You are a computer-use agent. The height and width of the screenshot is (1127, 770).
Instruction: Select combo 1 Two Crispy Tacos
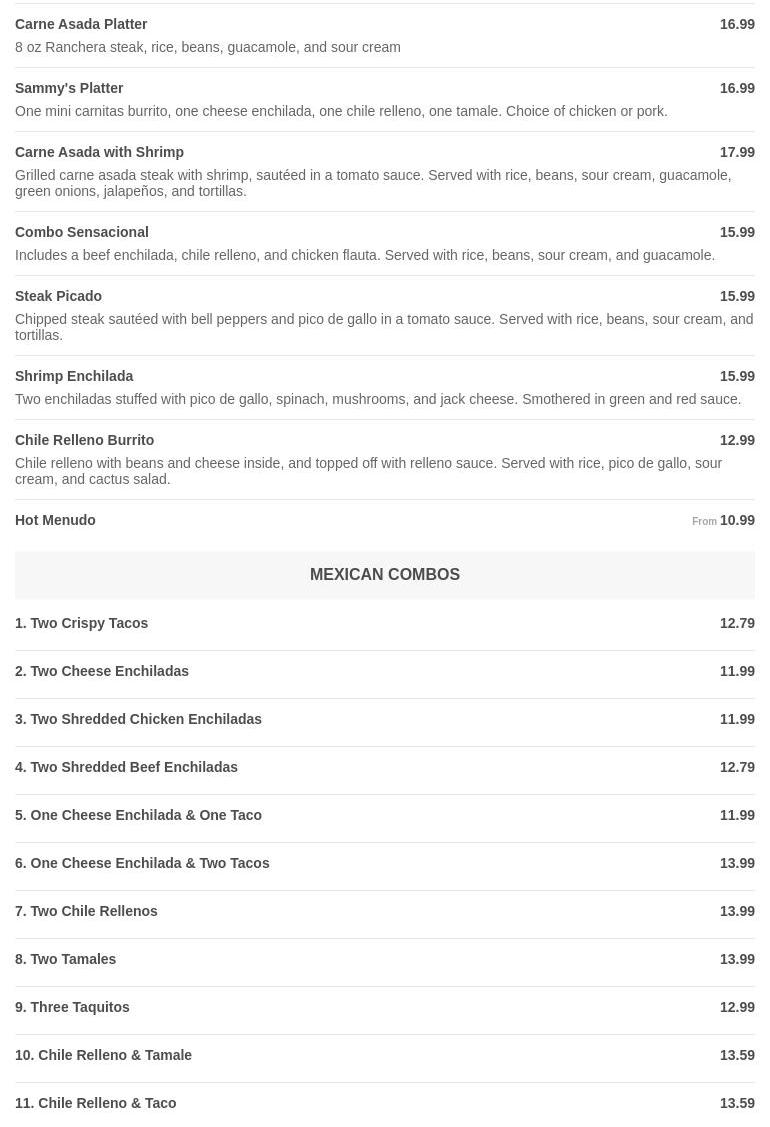click(x=82, y=623)
